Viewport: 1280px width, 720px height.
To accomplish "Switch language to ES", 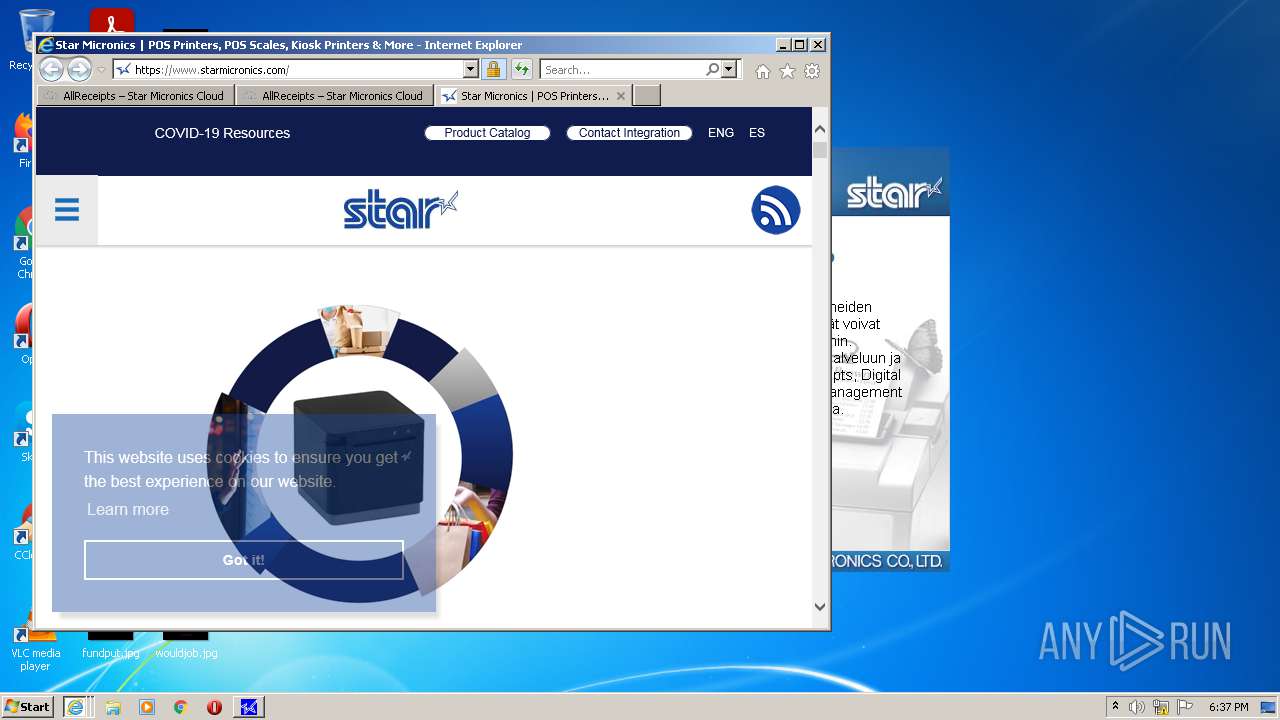I will (757, 133).
